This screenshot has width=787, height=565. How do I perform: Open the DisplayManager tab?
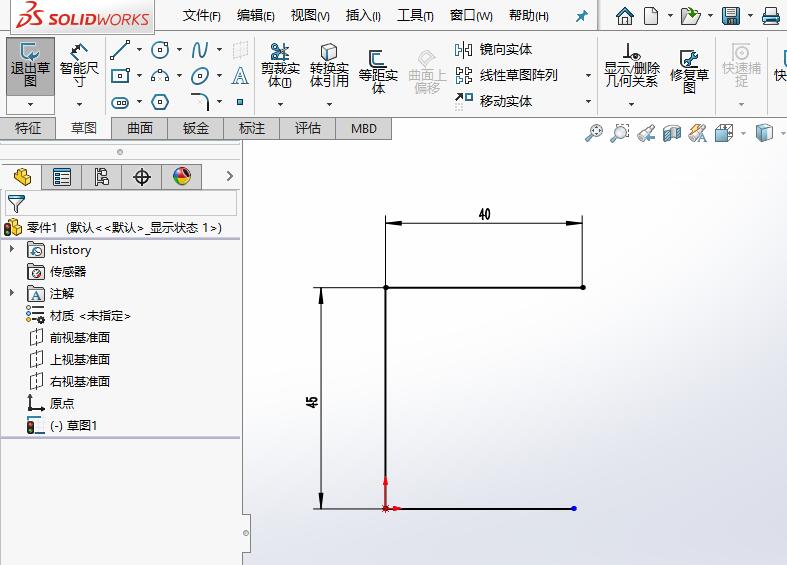(182, 177)
